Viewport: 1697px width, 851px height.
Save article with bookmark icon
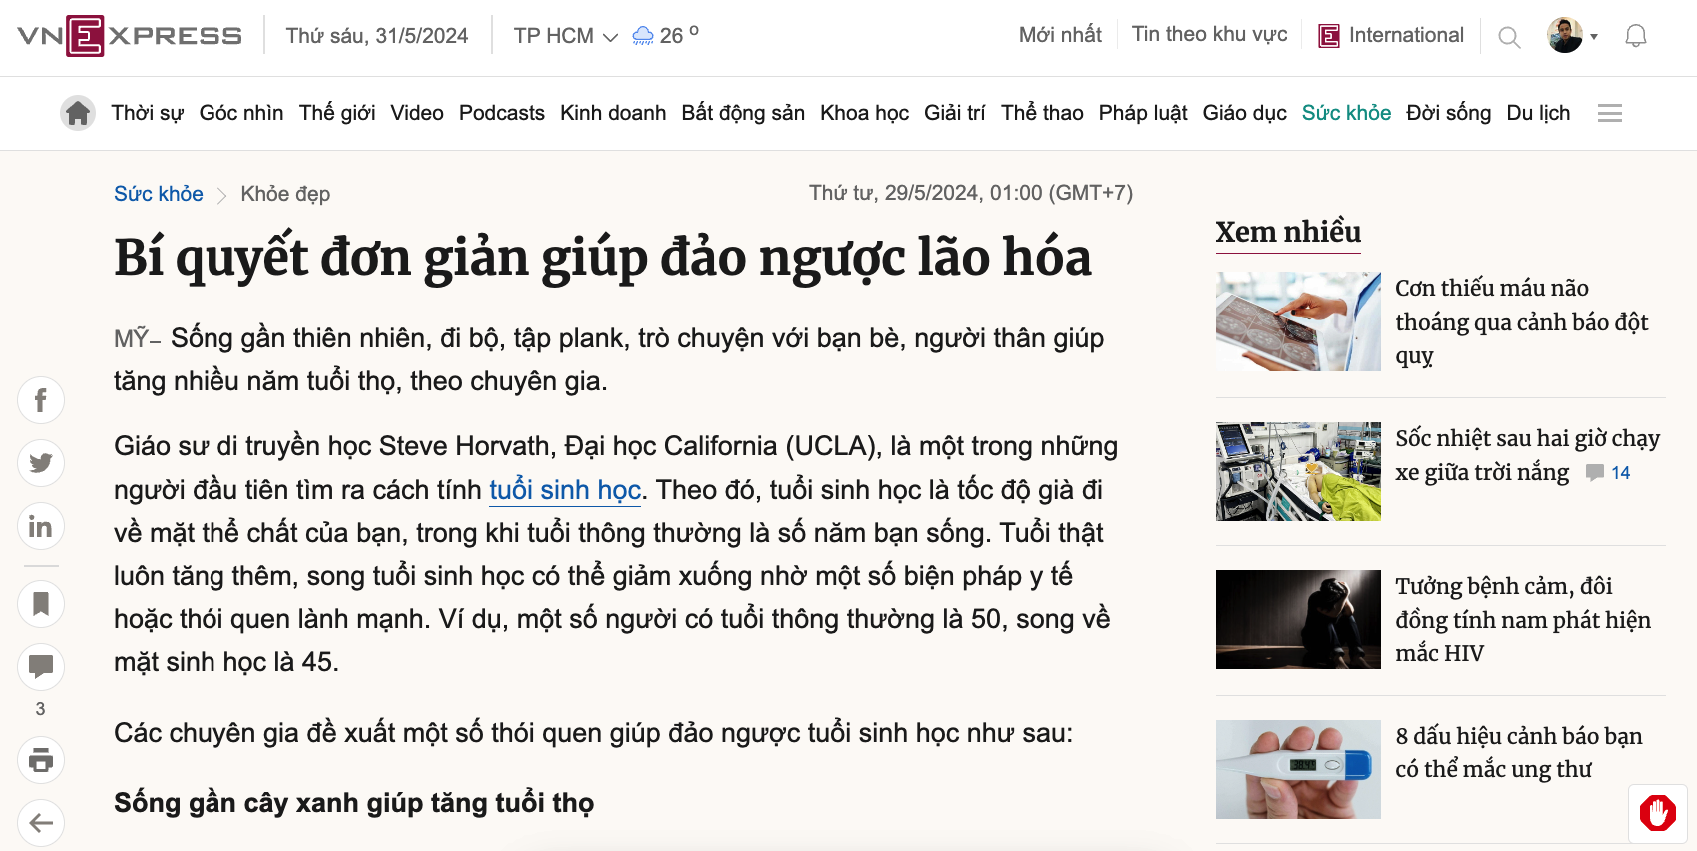[x=41, y=604]
